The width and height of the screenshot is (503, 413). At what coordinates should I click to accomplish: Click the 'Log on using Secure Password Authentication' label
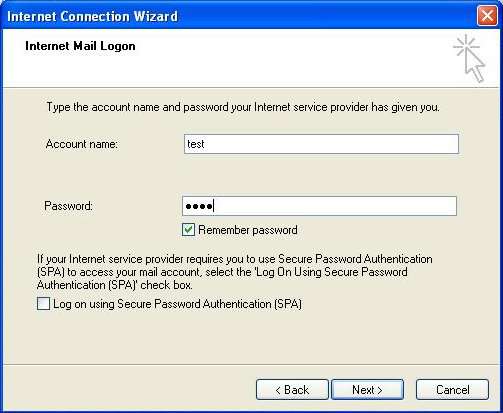coord(177,304)
